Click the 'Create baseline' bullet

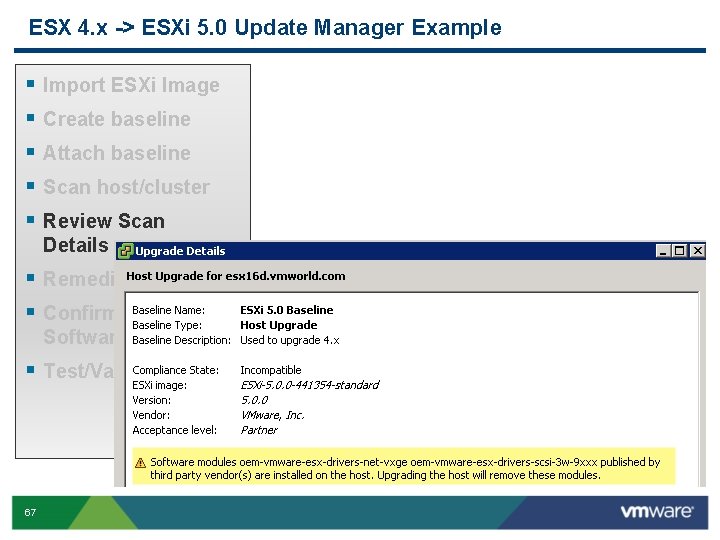point(117,119)
